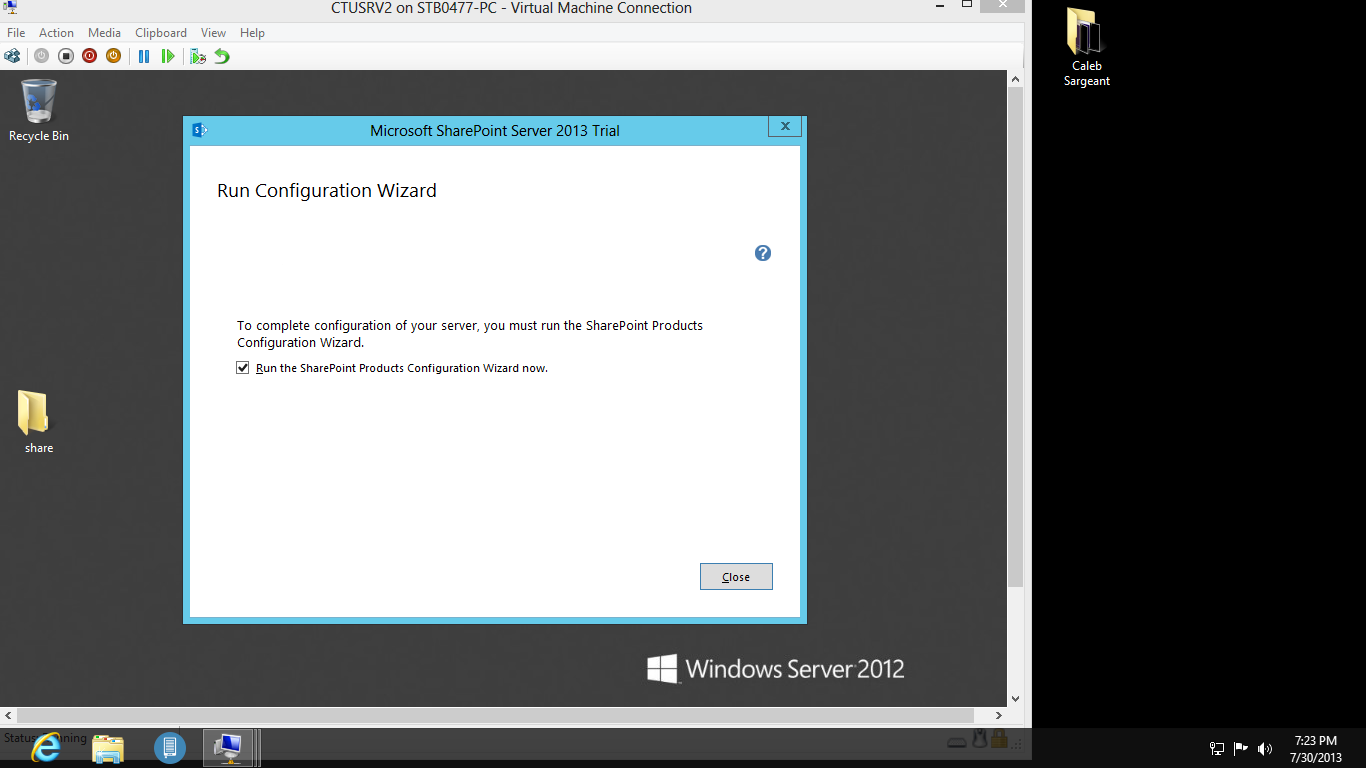Screen dimensions: 1366x768
Task: Open the clock showing 7:23 PM
Action: (1316, 749)
